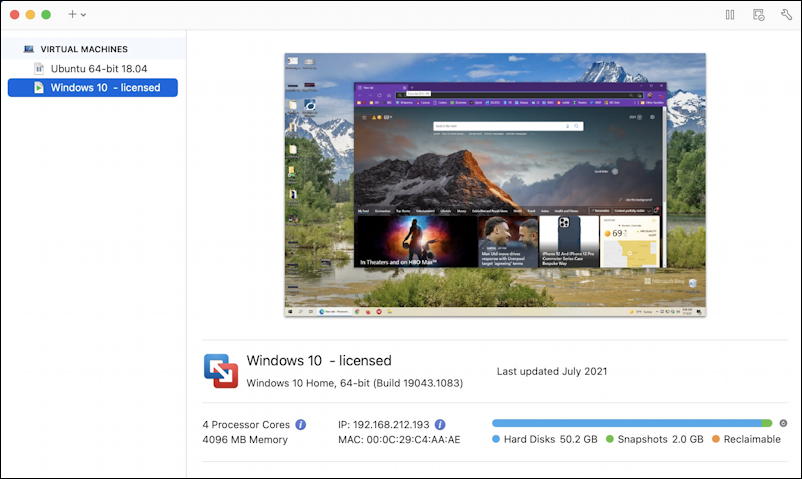802x479 pixels.
Task: Click the plus icon to add a VM
Action: pyautogui.click(x=72, y=15)
